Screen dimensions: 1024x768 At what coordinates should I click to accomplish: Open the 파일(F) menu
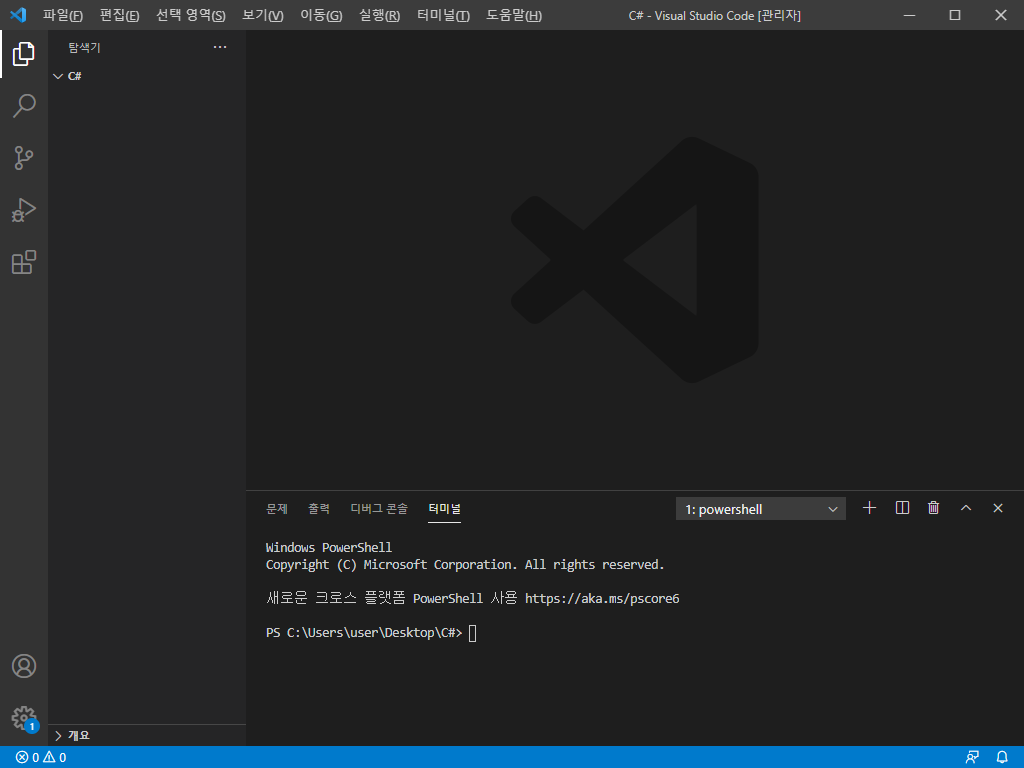pos(63,15)
